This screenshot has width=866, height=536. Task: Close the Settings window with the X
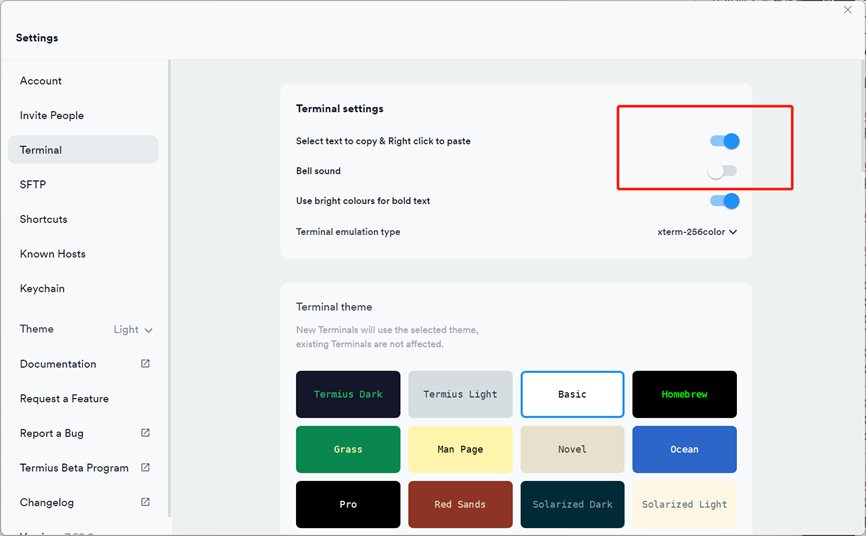(848, 10)
